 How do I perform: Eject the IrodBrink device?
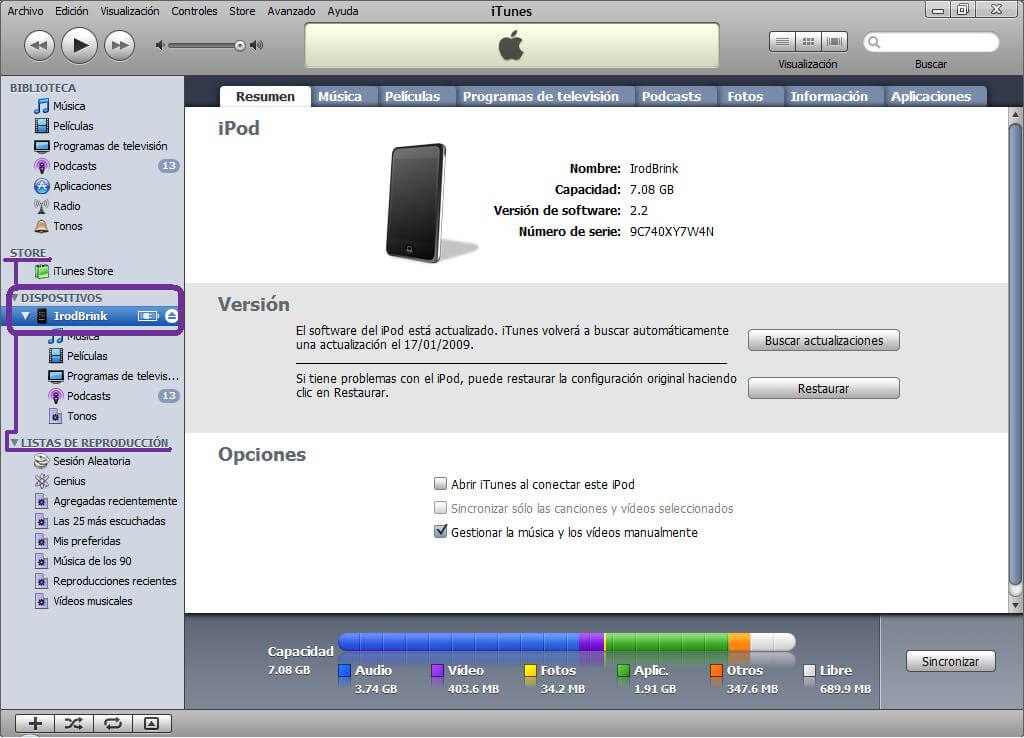(171, 316)
